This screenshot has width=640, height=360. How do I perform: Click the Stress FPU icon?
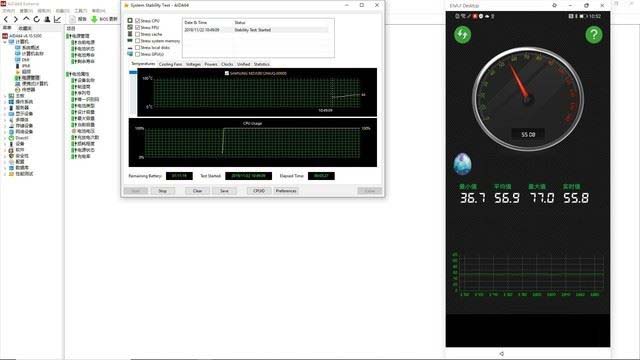coord(130,27)
